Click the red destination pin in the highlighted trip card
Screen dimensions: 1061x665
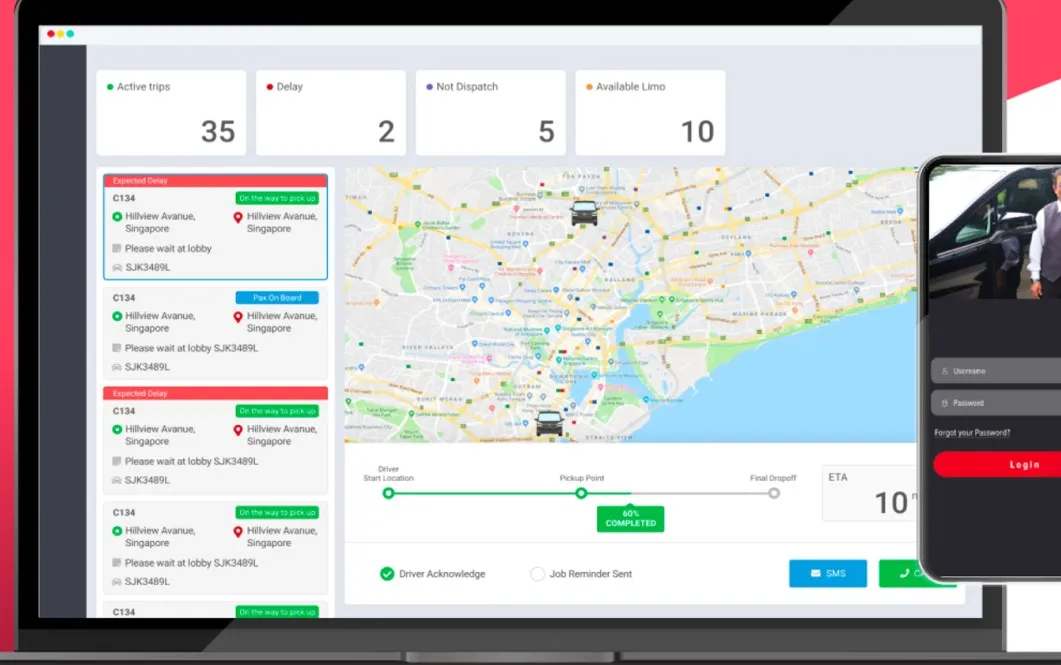238,217
